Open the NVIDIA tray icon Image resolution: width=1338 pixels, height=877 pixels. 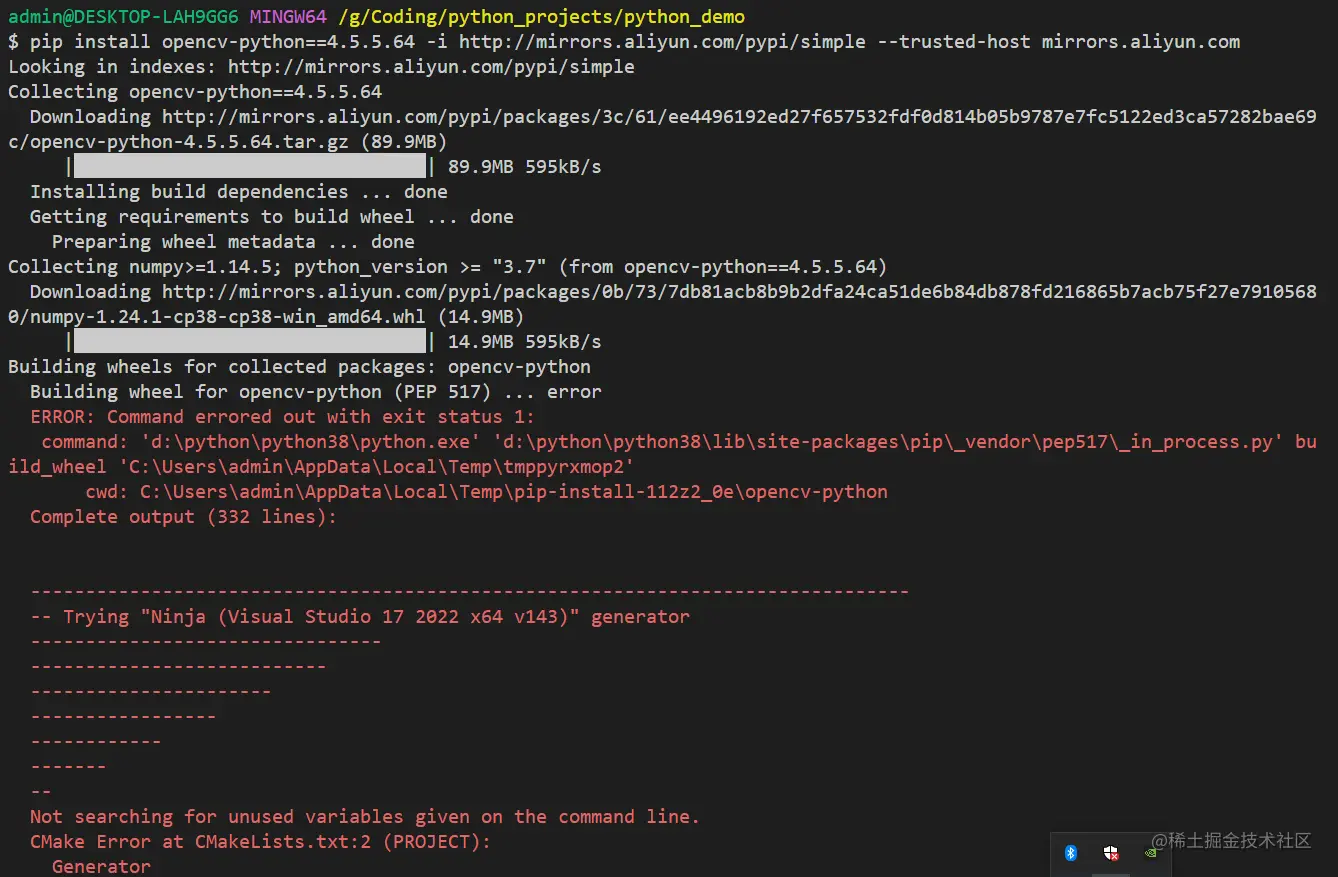(x=1151, y=853)
